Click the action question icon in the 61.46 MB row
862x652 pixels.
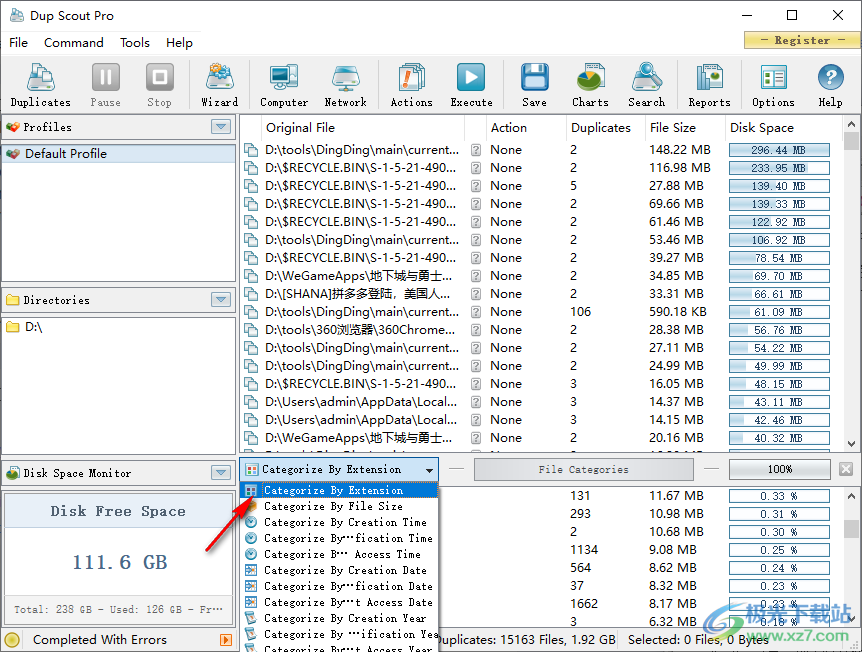click(x=476, y=222)
